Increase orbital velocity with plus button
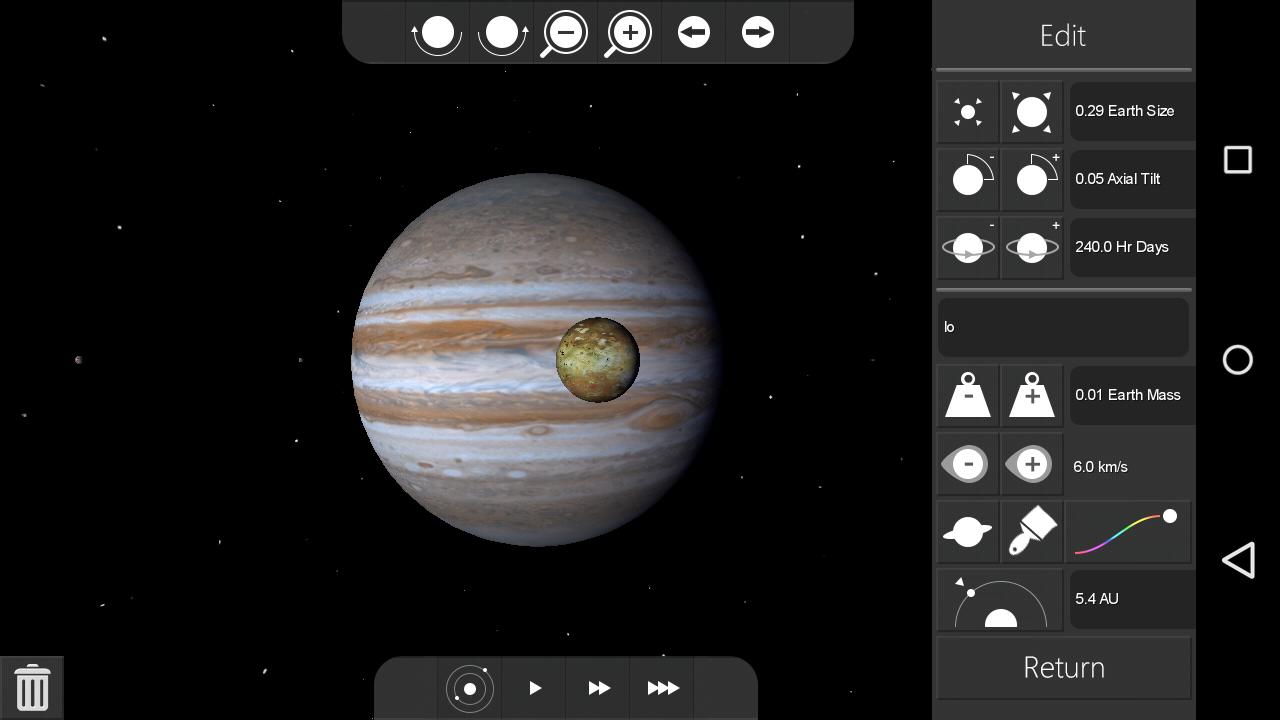Image resolution: width=1280 pixels, height=720 pixels. pos(1032,464)
